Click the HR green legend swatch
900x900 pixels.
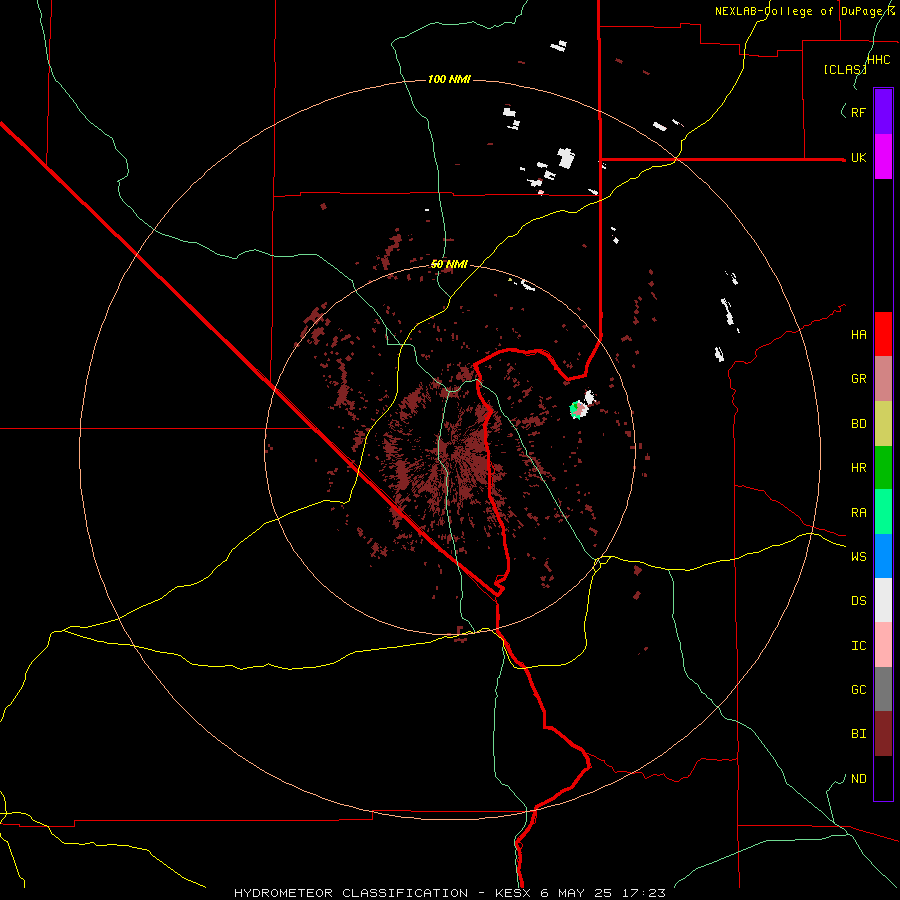coord(883,468)
